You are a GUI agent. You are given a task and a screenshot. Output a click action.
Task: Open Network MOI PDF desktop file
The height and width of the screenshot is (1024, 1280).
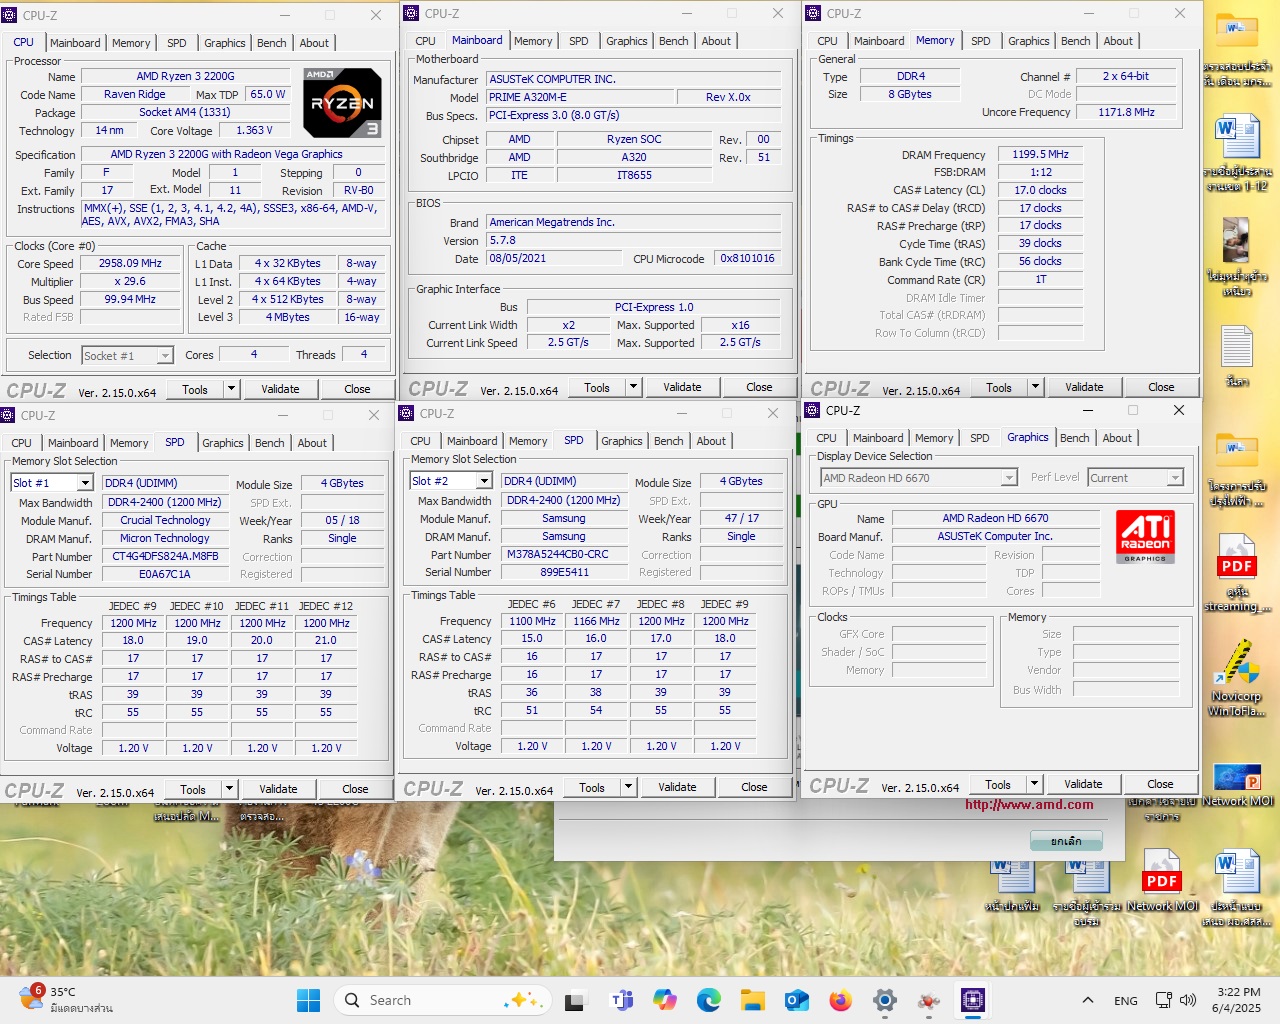(1162, 880)
